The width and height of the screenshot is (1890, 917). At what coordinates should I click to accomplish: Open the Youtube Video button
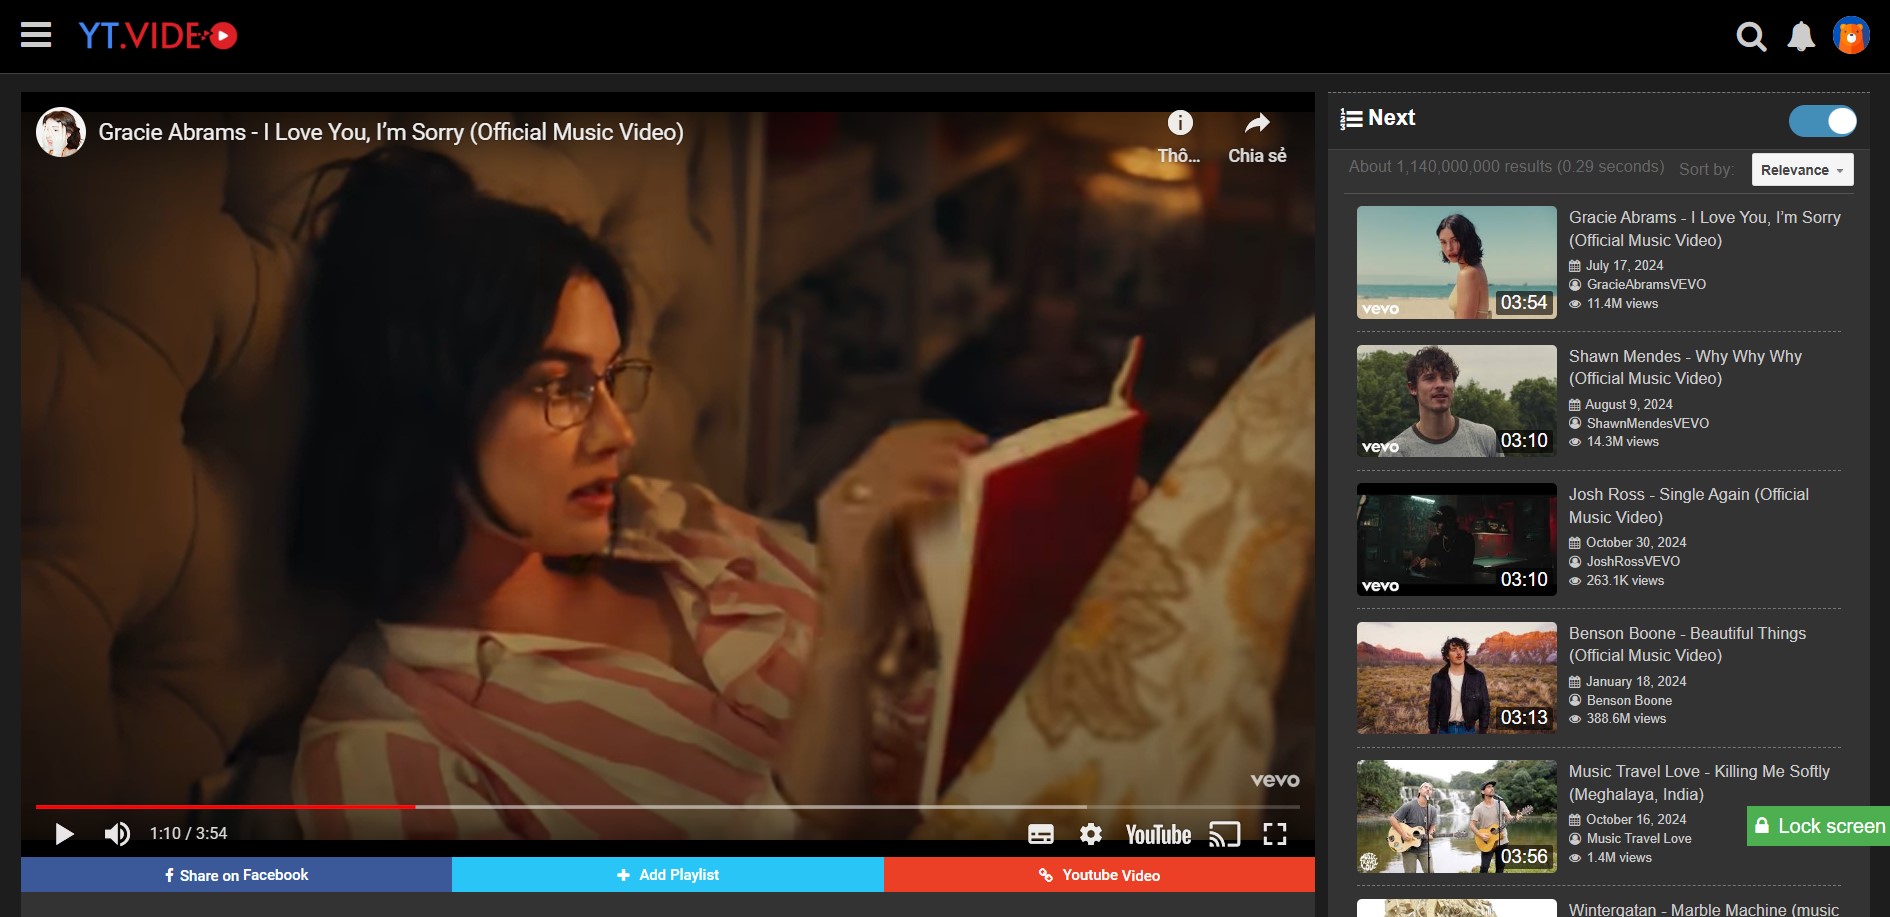point(1099,875)
